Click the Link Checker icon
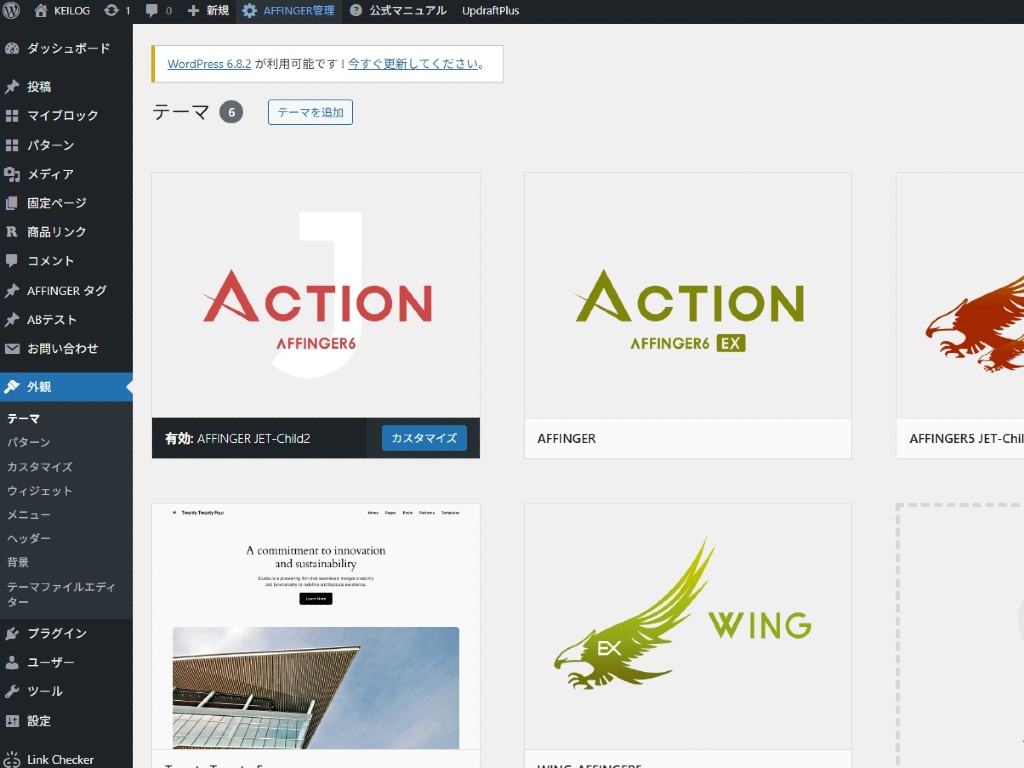The image size is (1024, 768). coord(12,760)
